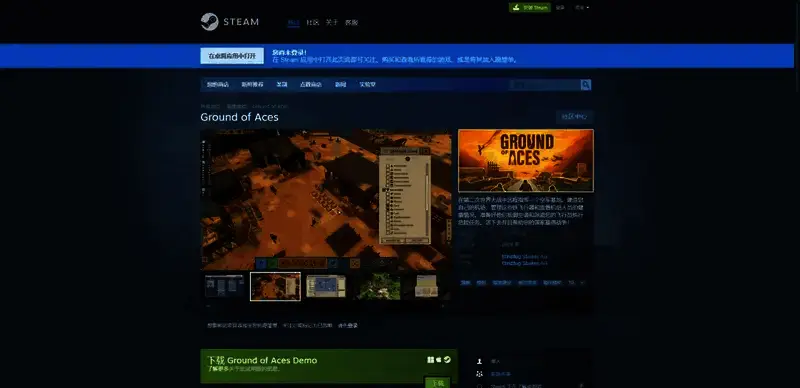
Task: Expand the full tag list with plus button
Action: [582, 282]
